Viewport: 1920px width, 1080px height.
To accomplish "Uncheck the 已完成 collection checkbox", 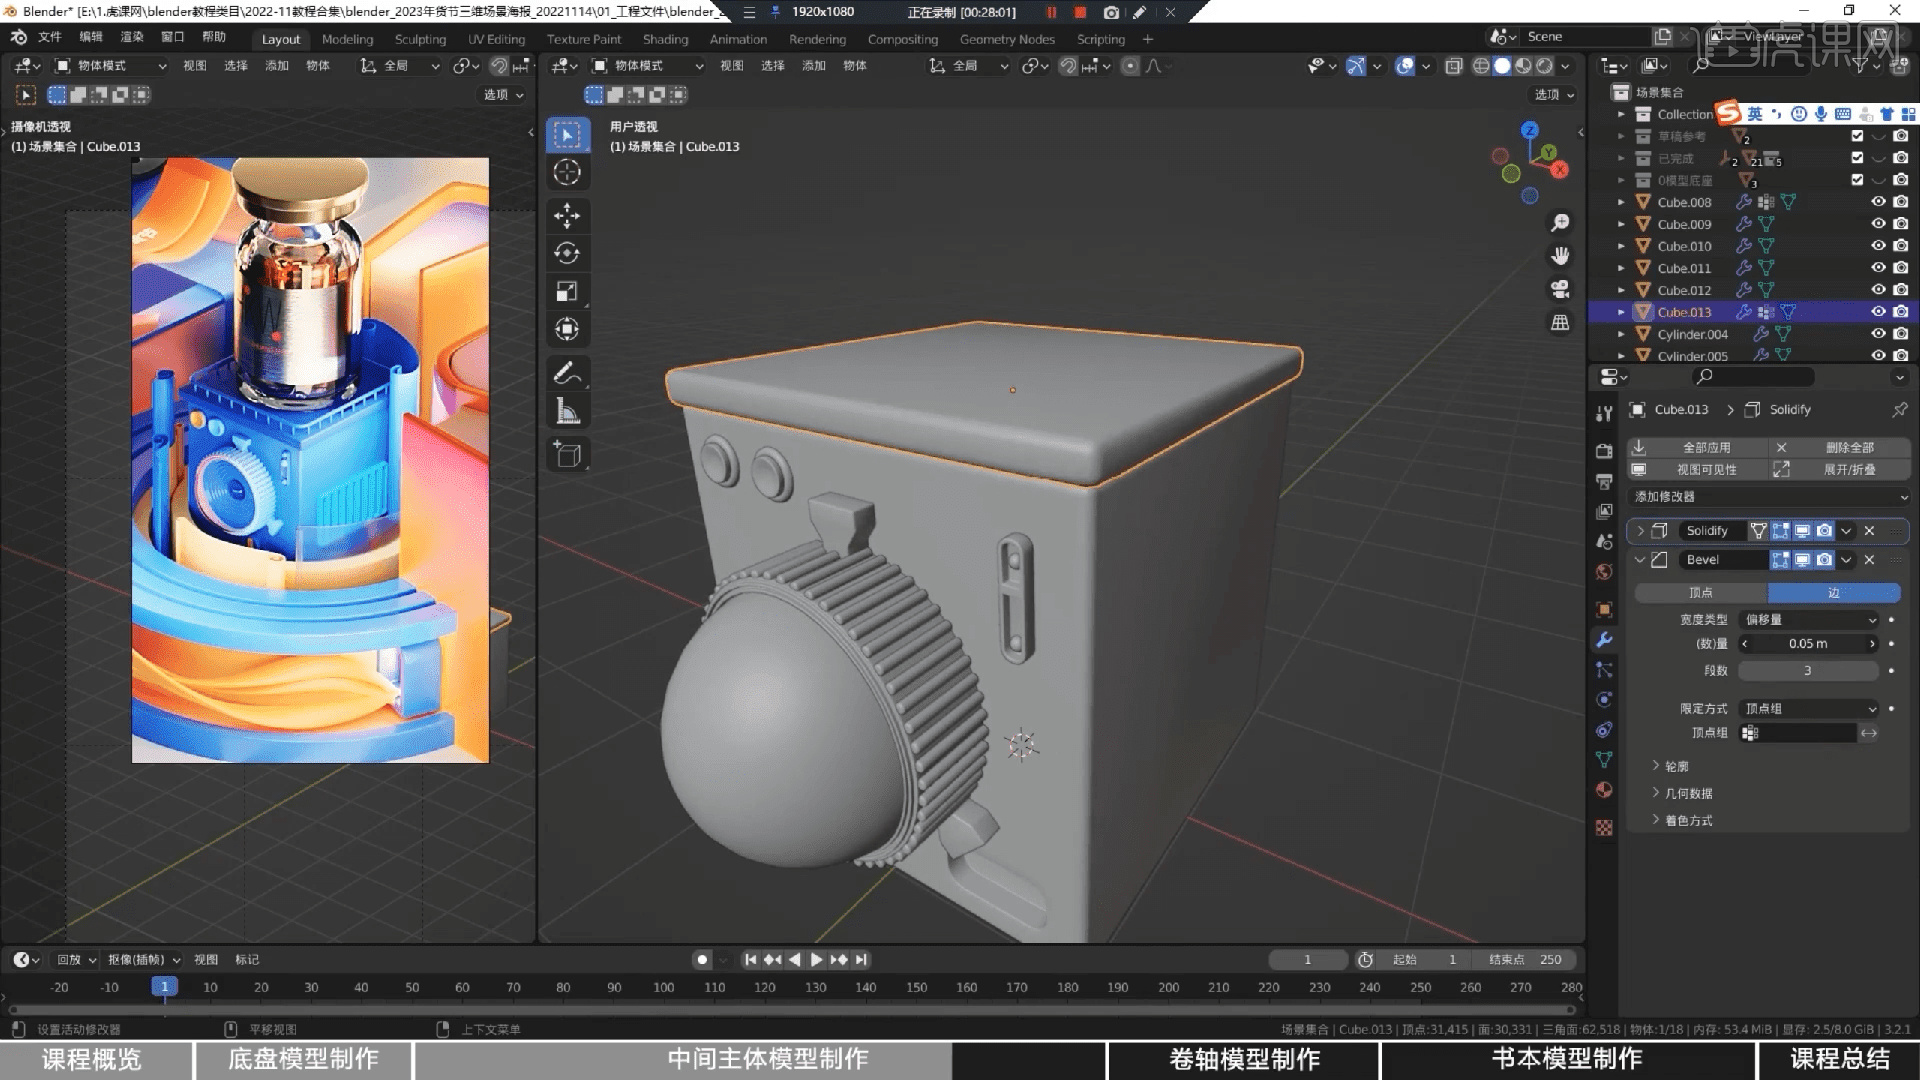I will coord(1857,158).
